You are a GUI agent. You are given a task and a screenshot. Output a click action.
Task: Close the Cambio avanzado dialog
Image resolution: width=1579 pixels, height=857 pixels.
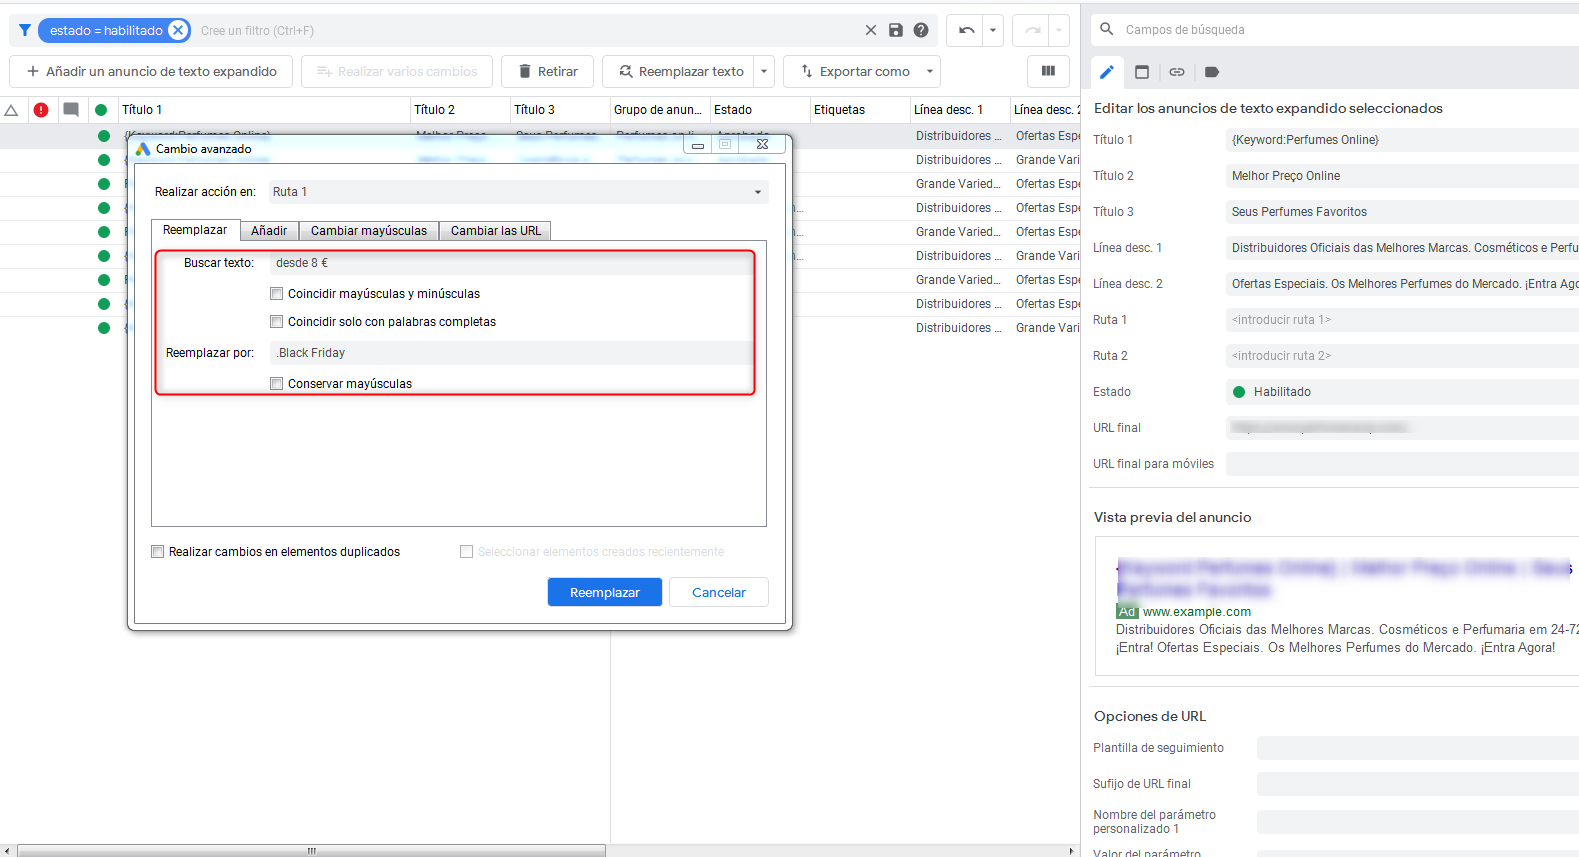tap(763, 145)
